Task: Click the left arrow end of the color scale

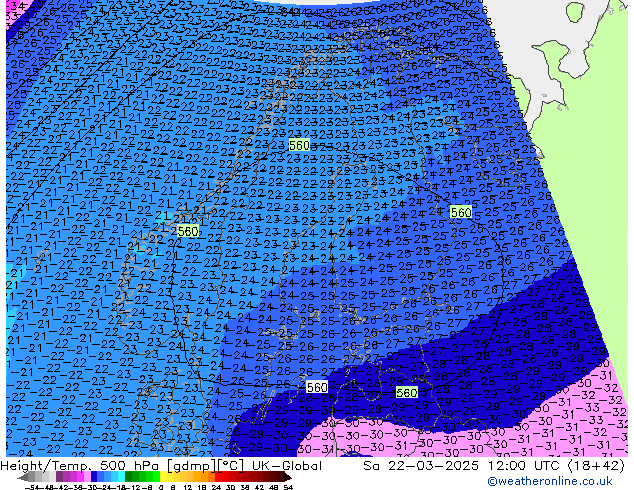Action: (22, 477)
